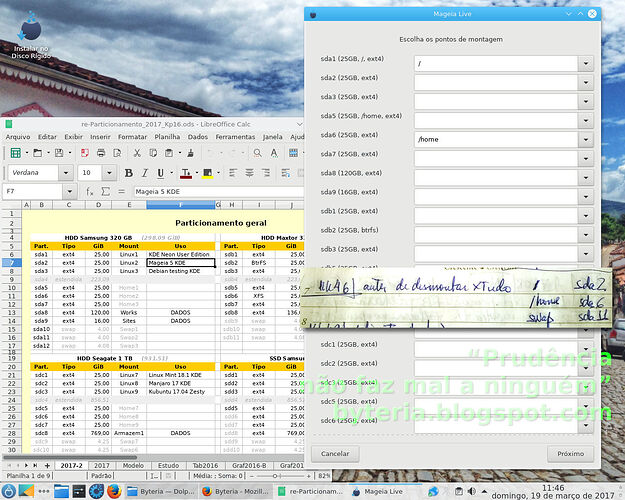
Task: Click the formula input line in Calc
Action: tap(218, 192)
